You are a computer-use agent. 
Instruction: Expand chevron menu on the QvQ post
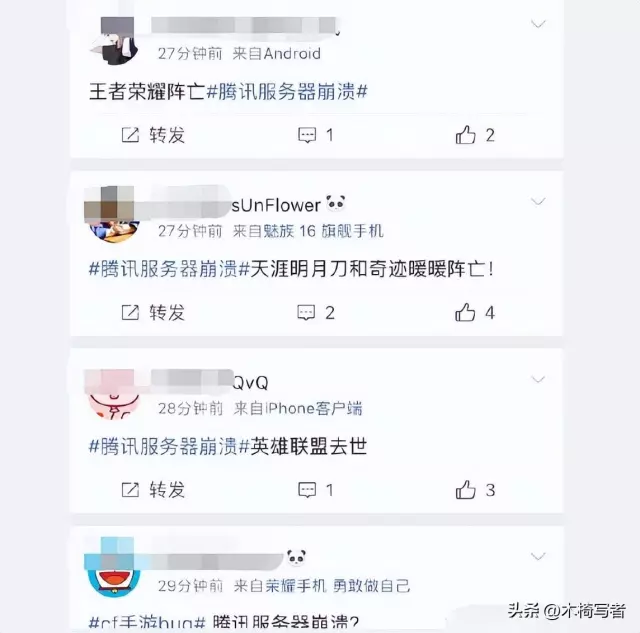pyautogui.click(x=538, y=380)
